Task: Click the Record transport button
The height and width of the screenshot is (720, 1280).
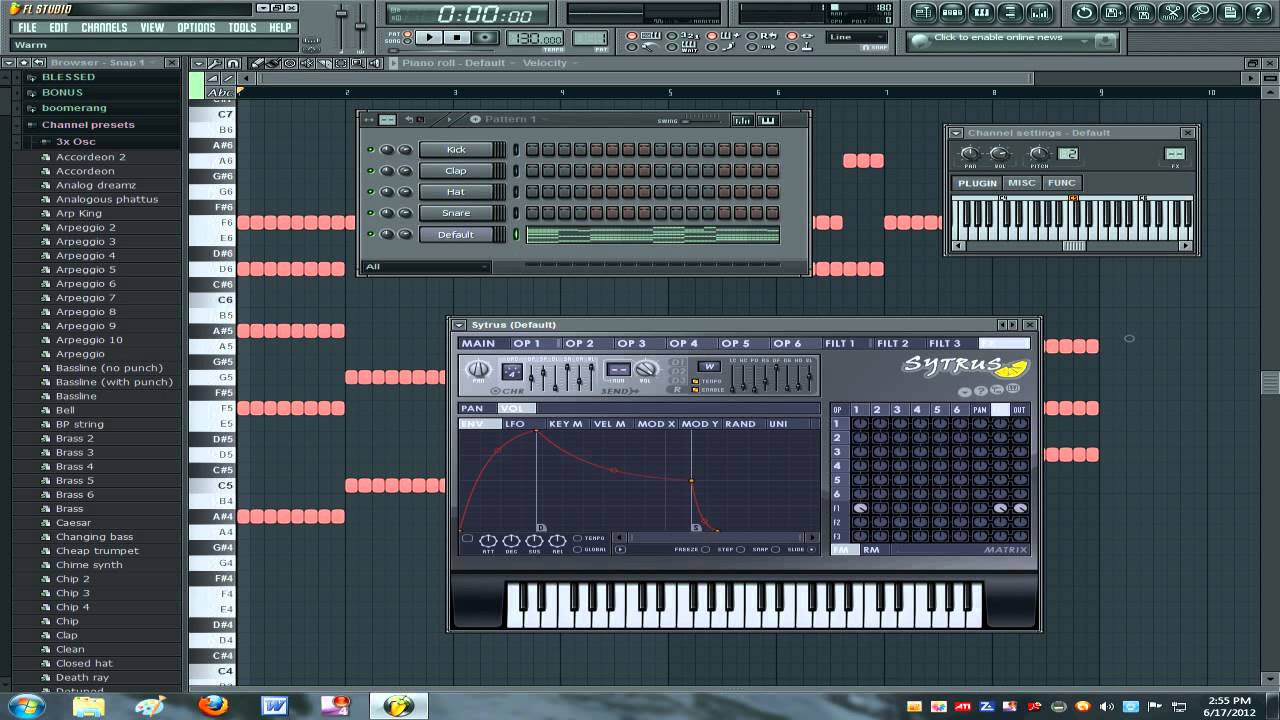Action: click(x=485, y=37)
